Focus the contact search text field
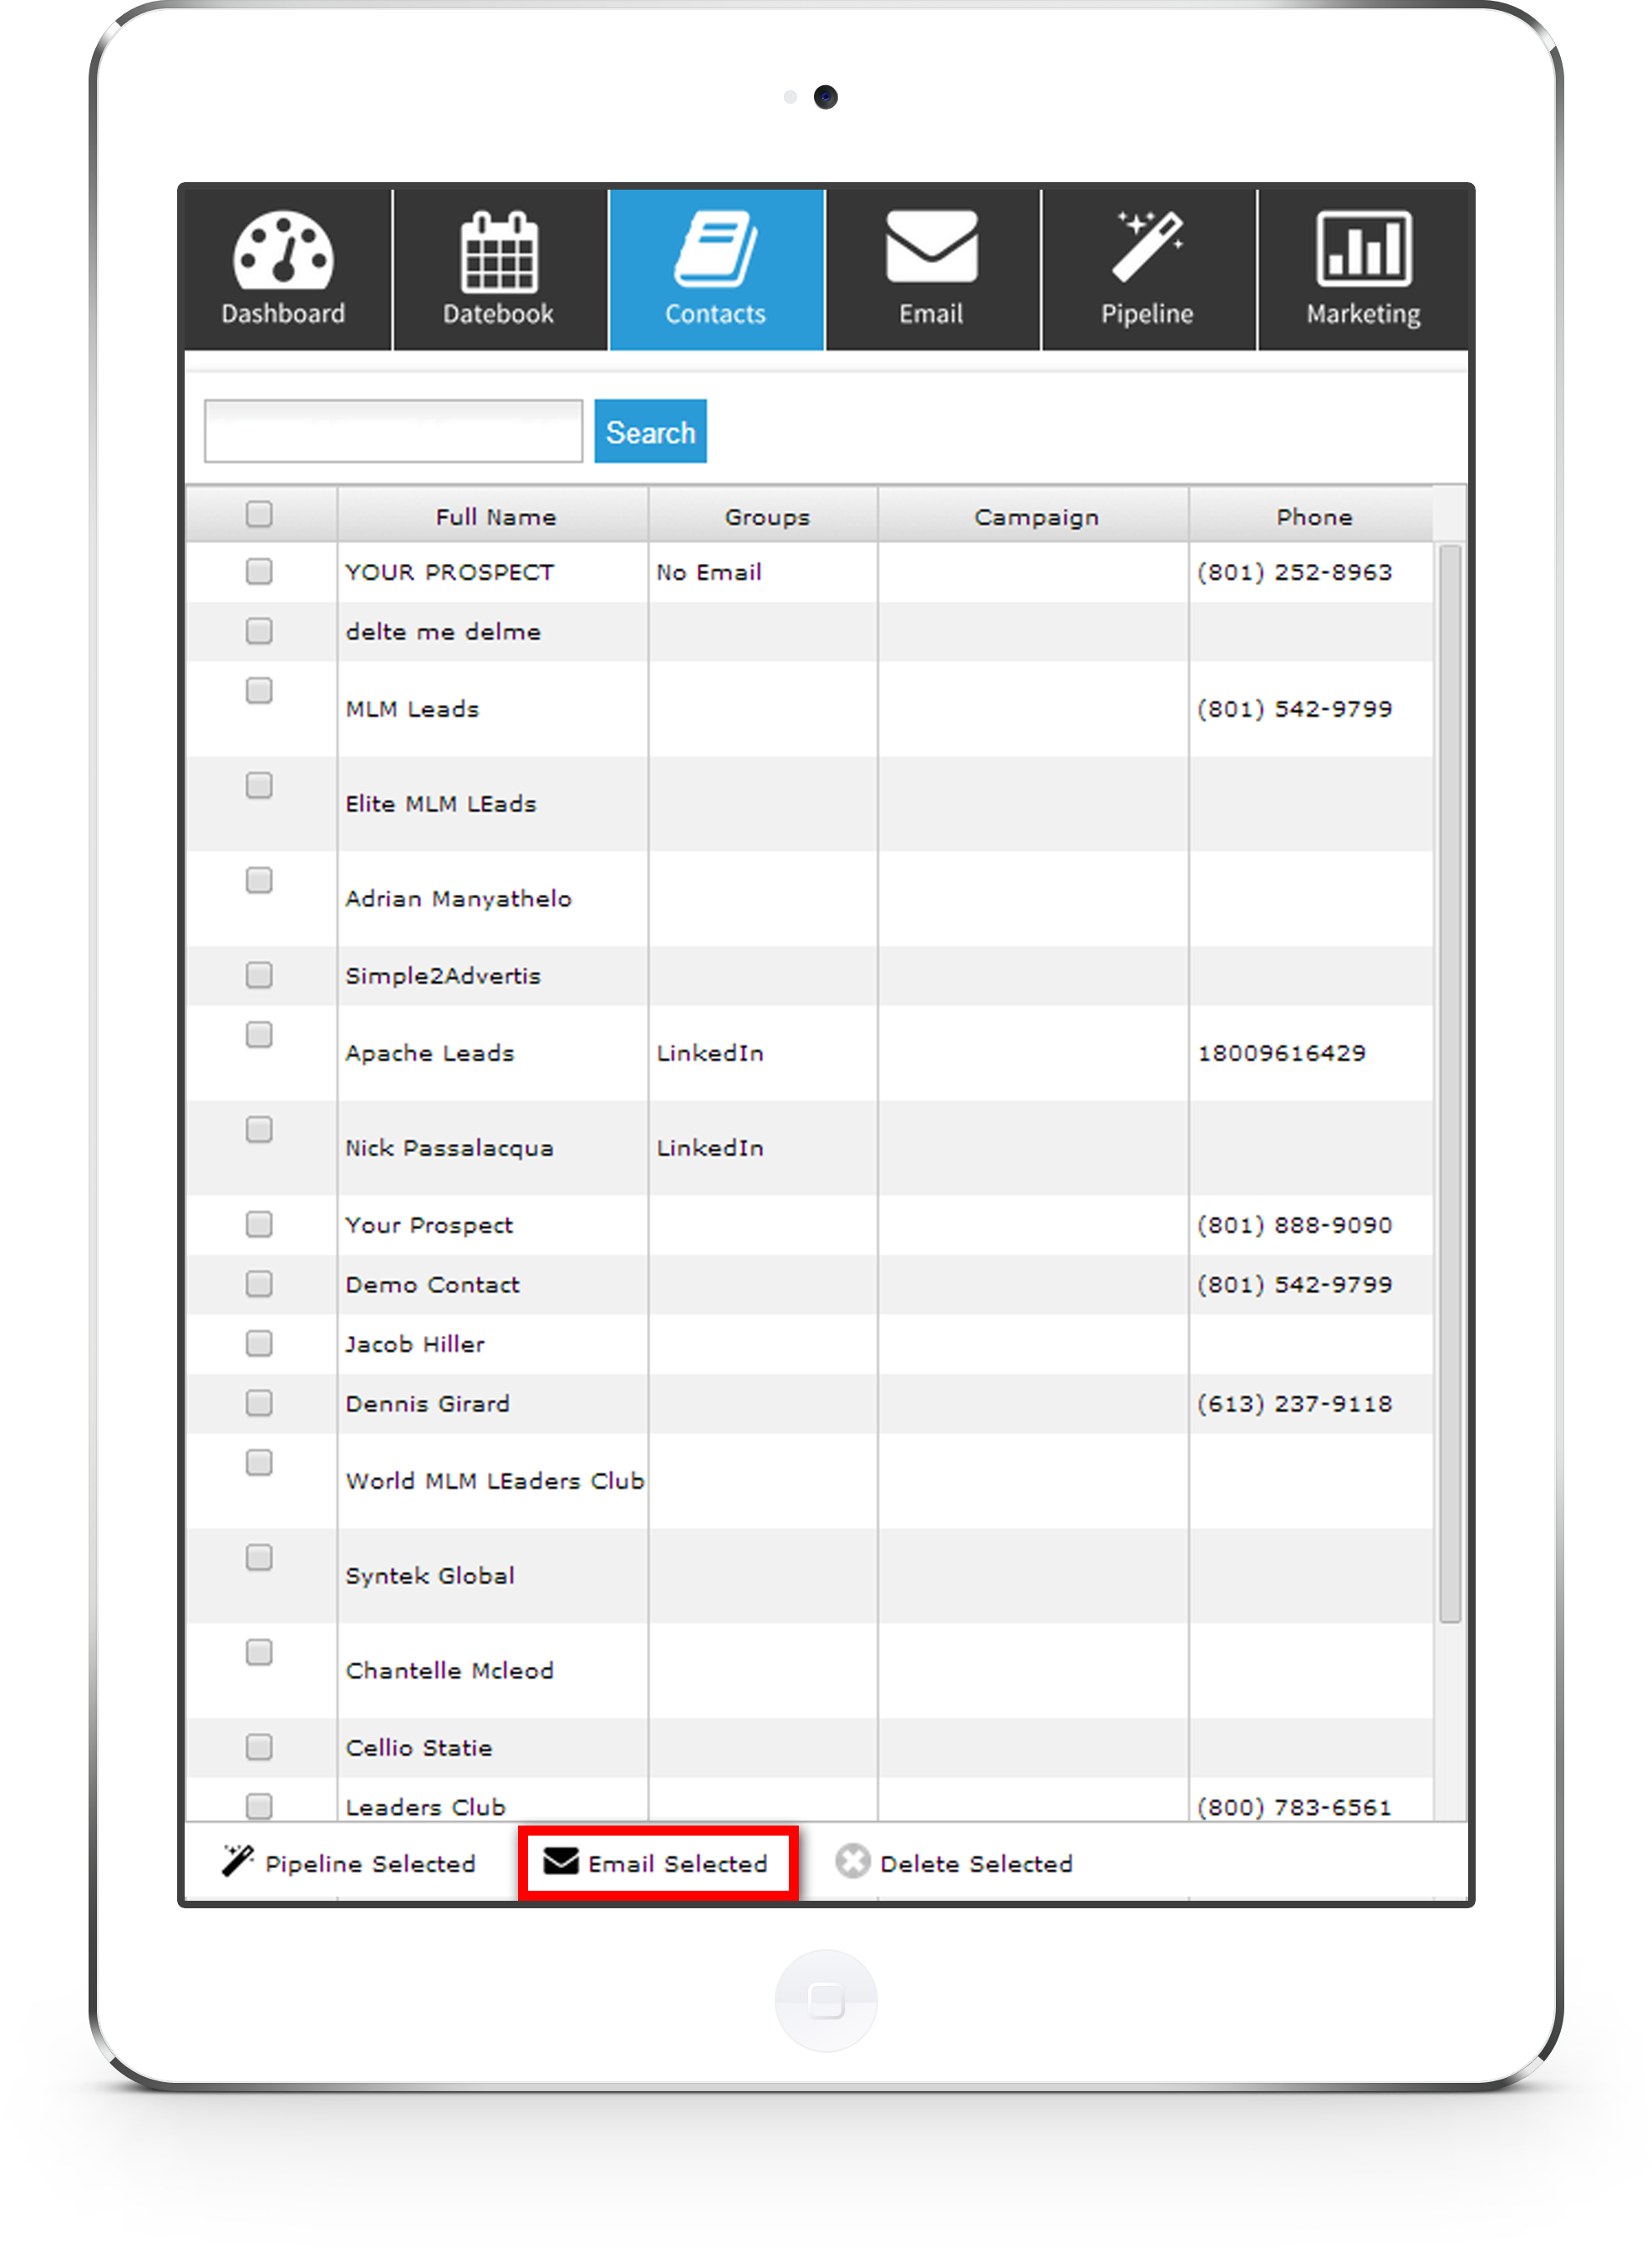The image size is (1652, 2250). (393, 432)
